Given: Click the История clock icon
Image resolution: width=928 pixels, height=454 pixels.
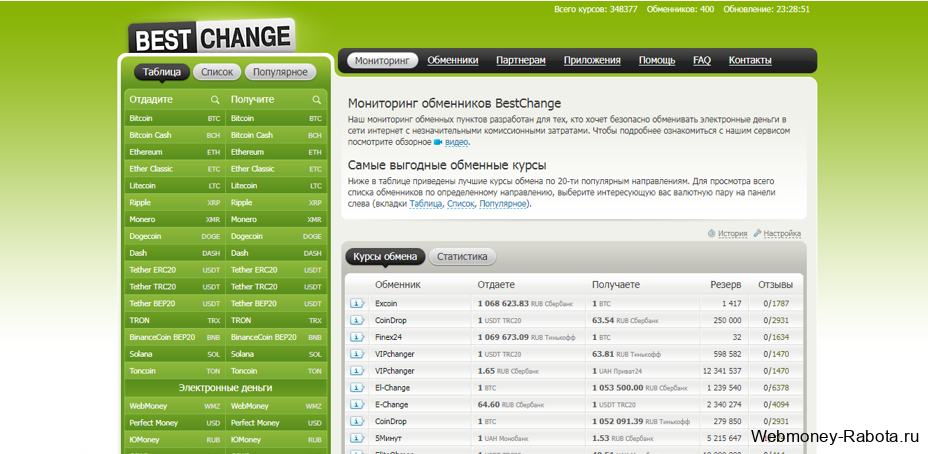Looking at the screenshot, I should point(711,233).
